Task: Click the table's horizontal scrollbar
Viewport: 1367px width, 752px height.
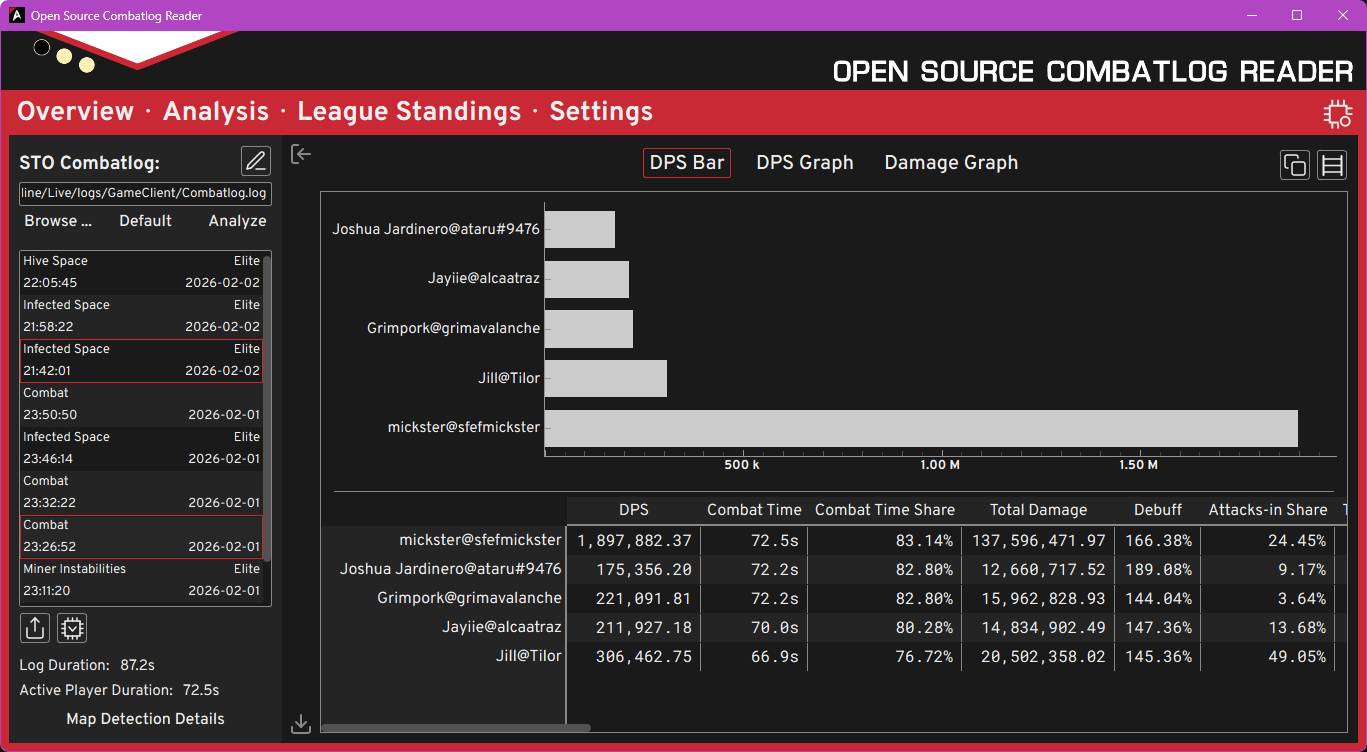Action: coord(455,728)
